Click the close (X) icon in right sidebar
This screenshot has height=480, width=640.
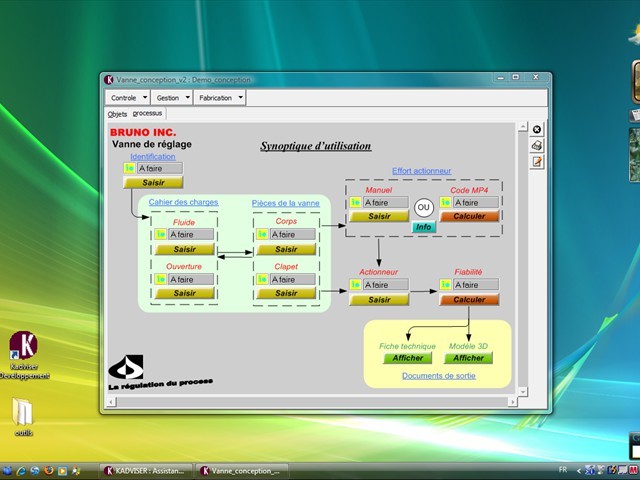click(x=537, y=129)
